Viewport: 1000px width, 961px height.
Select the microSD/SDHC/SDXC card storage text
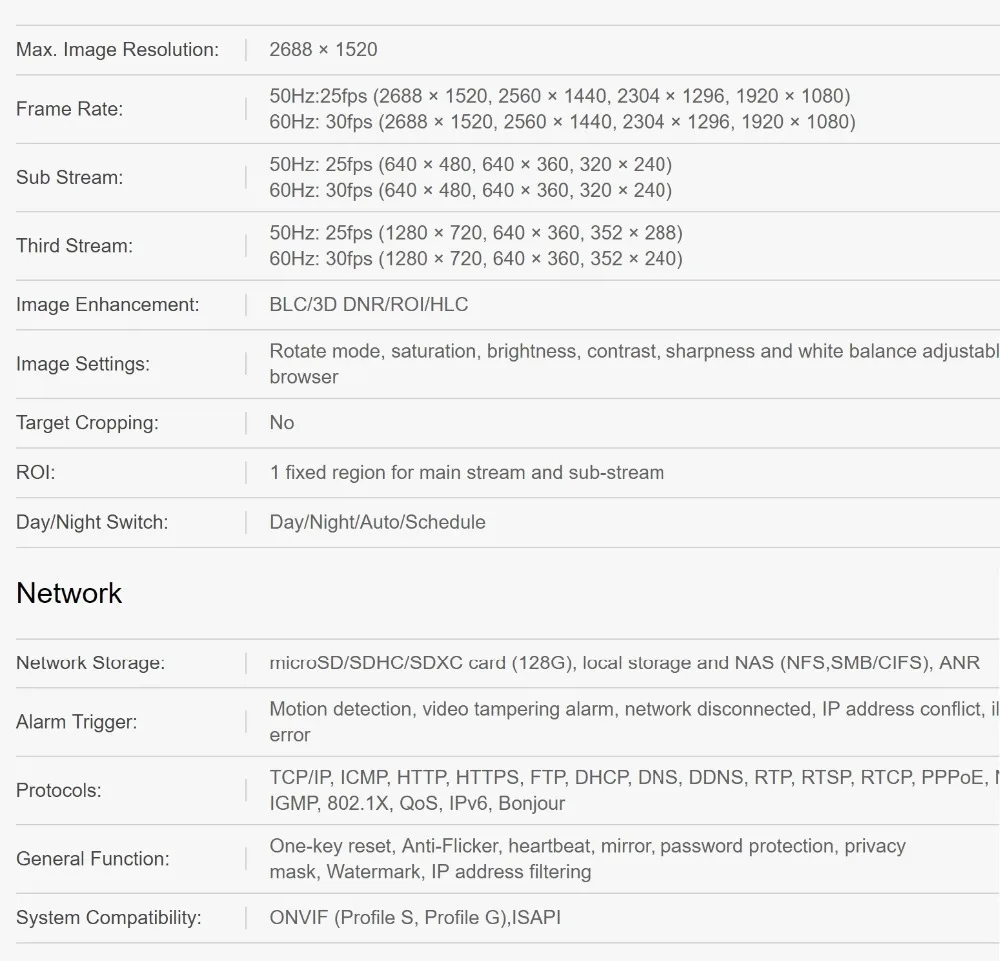[x=624, y=663]
